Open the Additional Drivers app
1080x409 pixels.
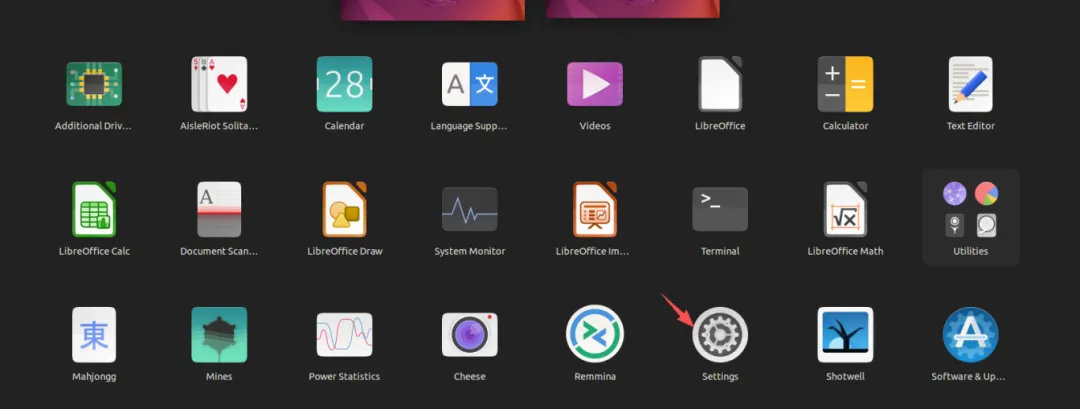point(94,84)
